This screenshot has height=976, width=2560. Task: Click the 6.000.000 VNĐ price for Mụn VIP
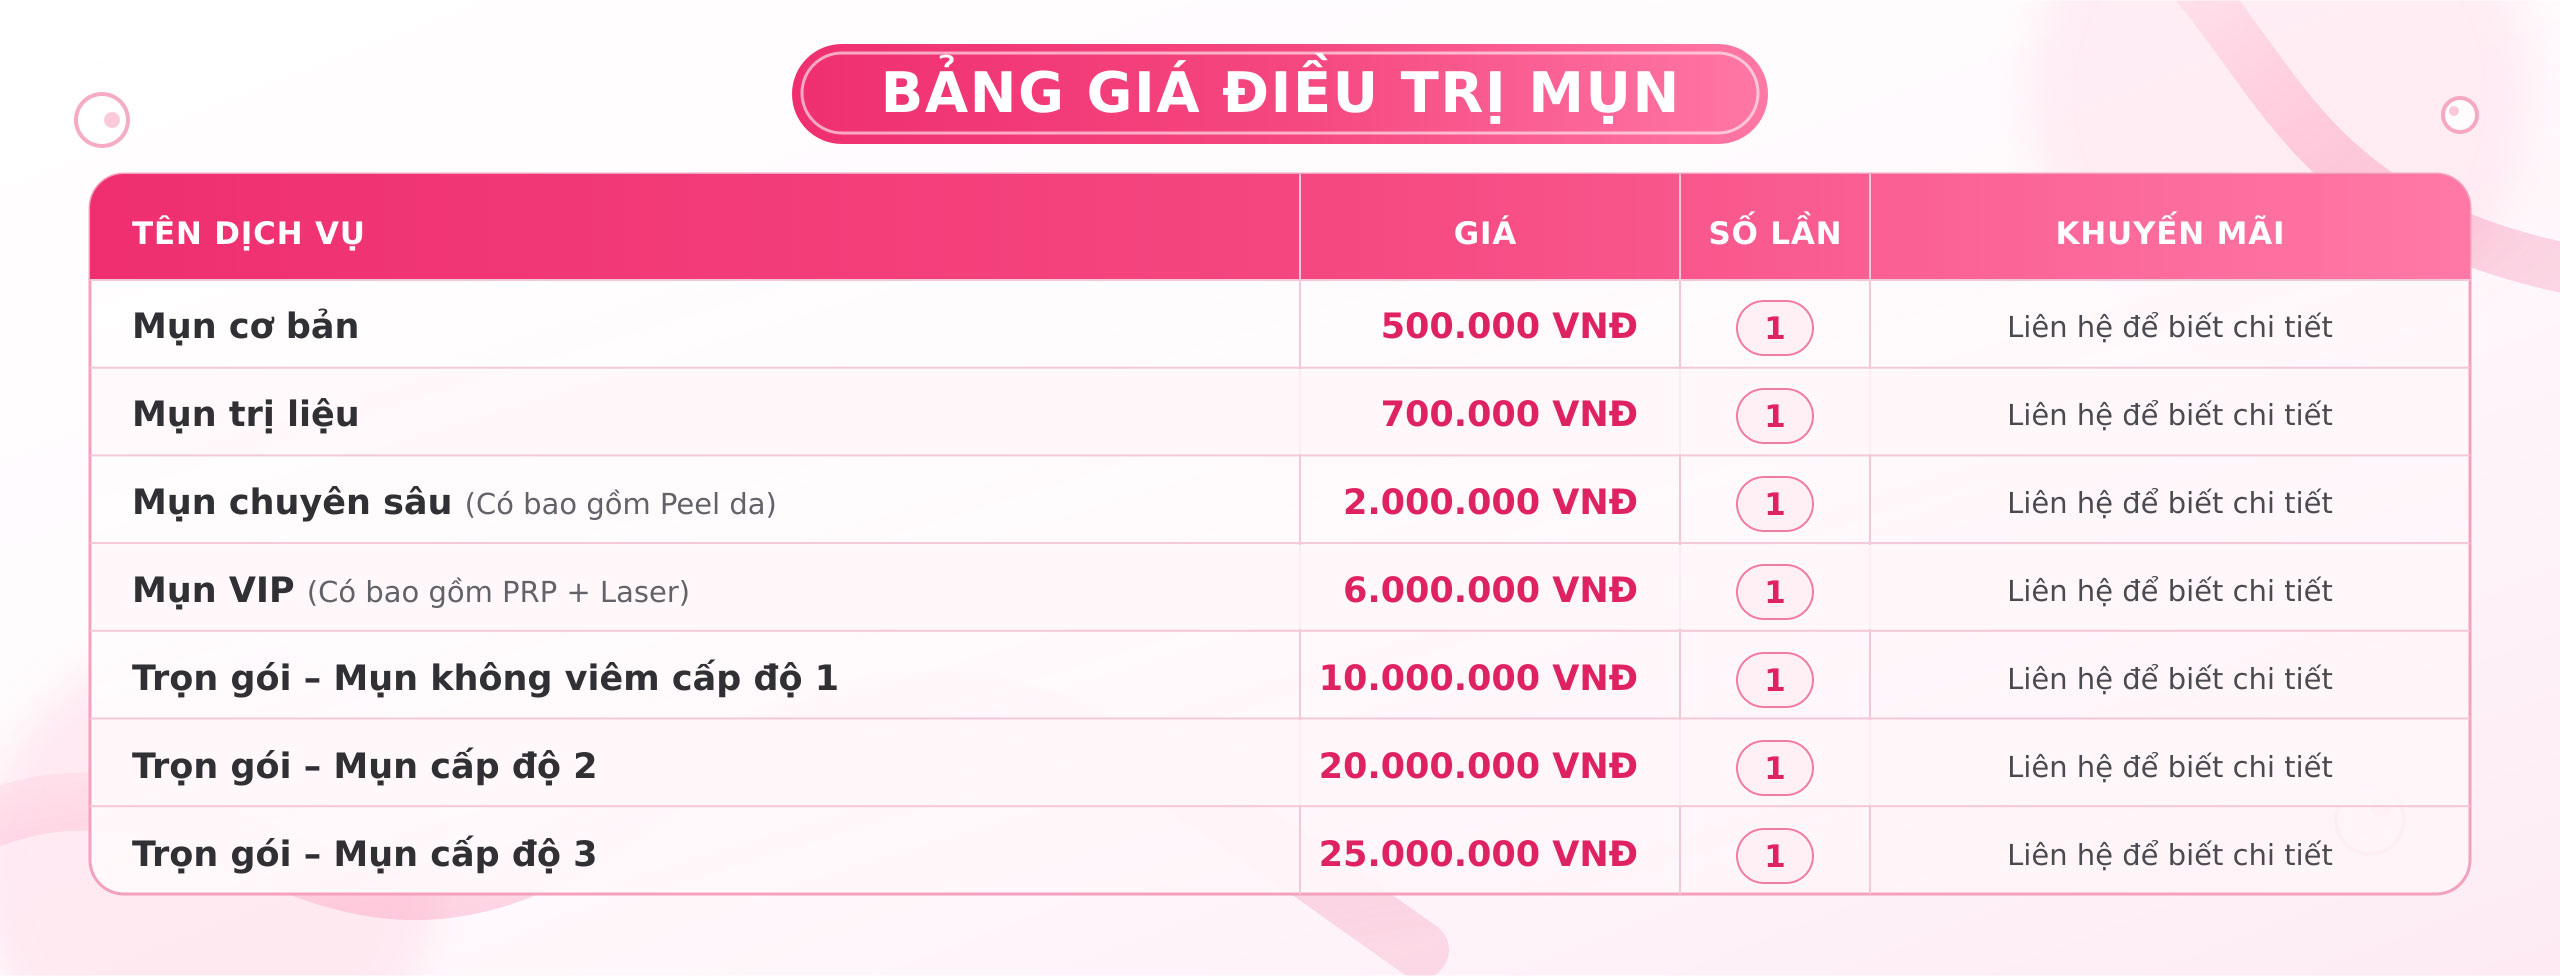tap(1490, 590)
